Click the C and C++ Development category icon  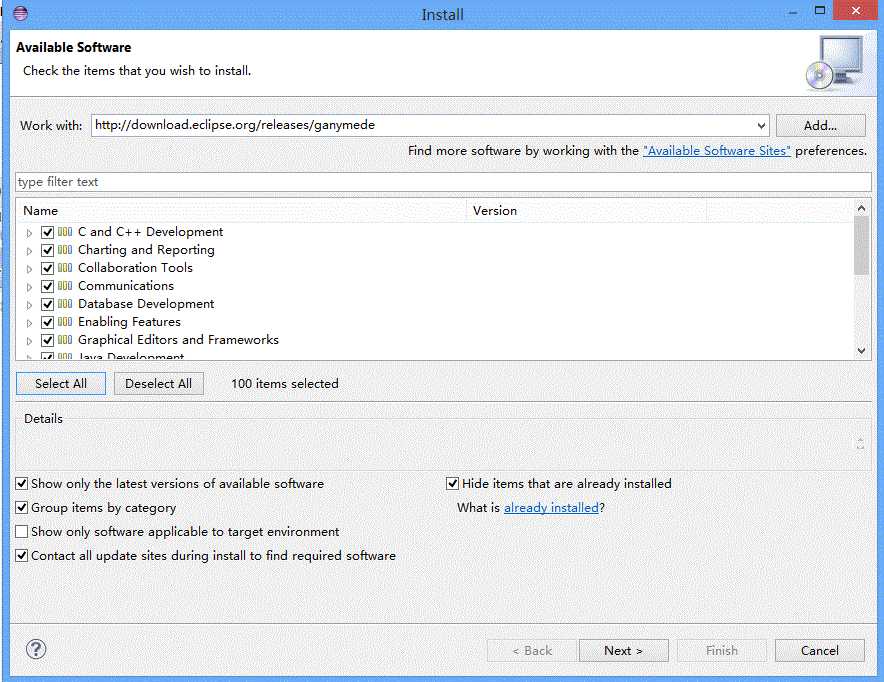pyautogui.click(x=65, y=232)
